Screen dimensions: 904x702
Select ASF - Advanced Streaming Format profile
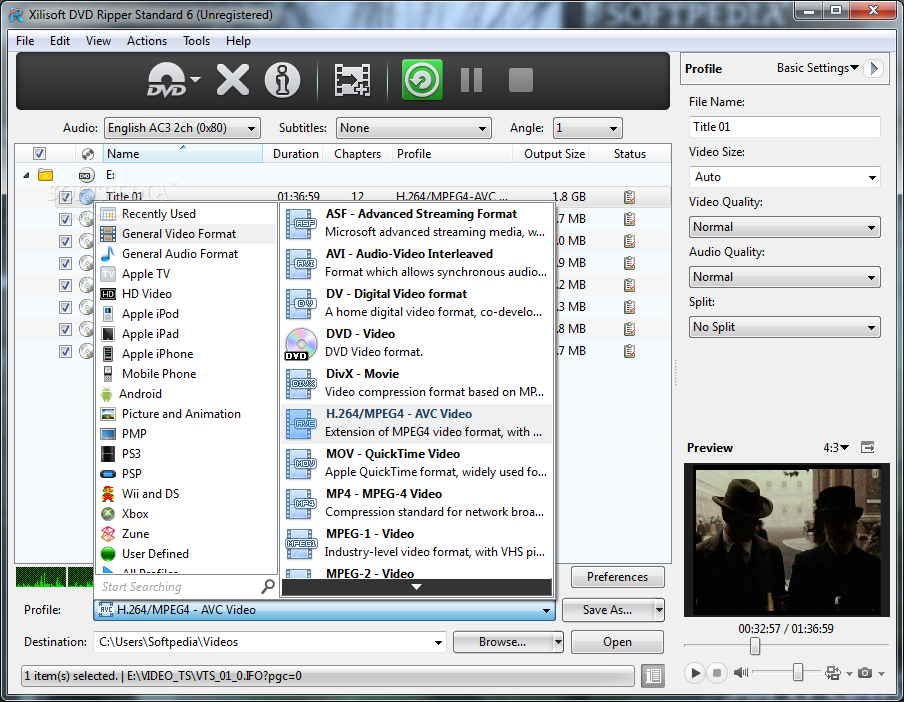(x=416, y=223)
